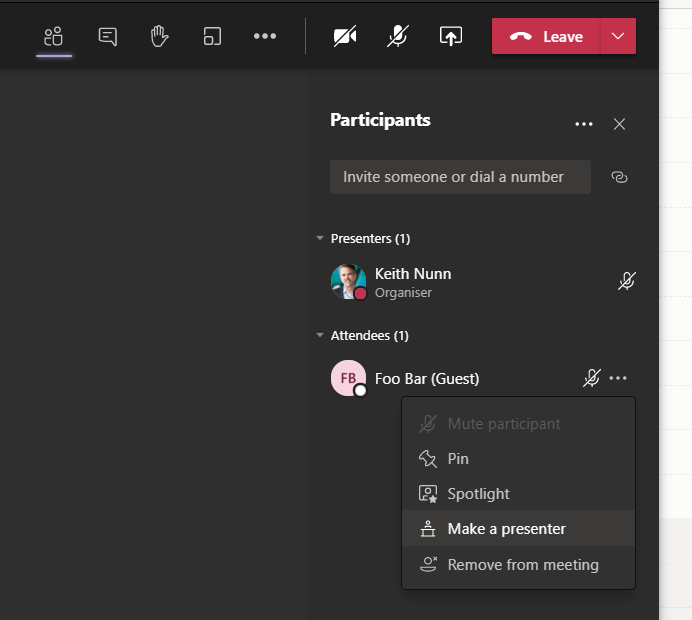The height and width of the screenshot is (620, 692).
Task: Choose Mute participant in the context menu
Action: 518,424
